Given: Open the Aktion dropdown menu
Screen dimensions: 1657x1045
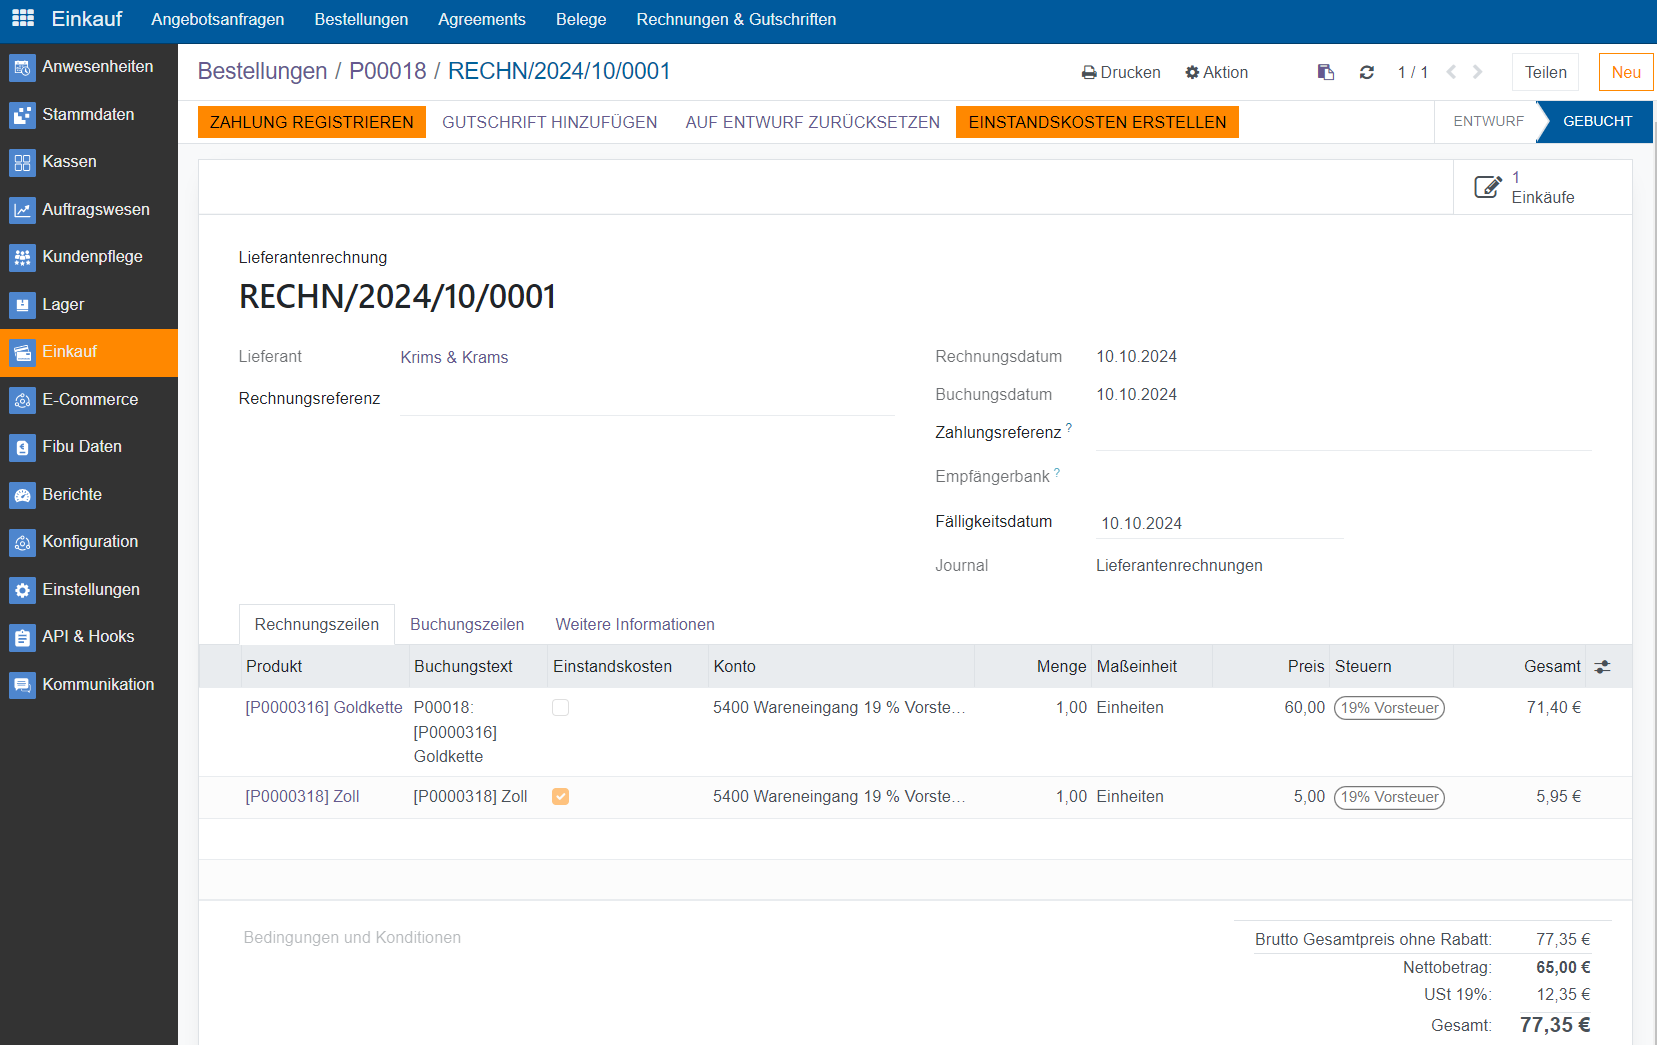Looking at the screenshot, I should 1216,72.
